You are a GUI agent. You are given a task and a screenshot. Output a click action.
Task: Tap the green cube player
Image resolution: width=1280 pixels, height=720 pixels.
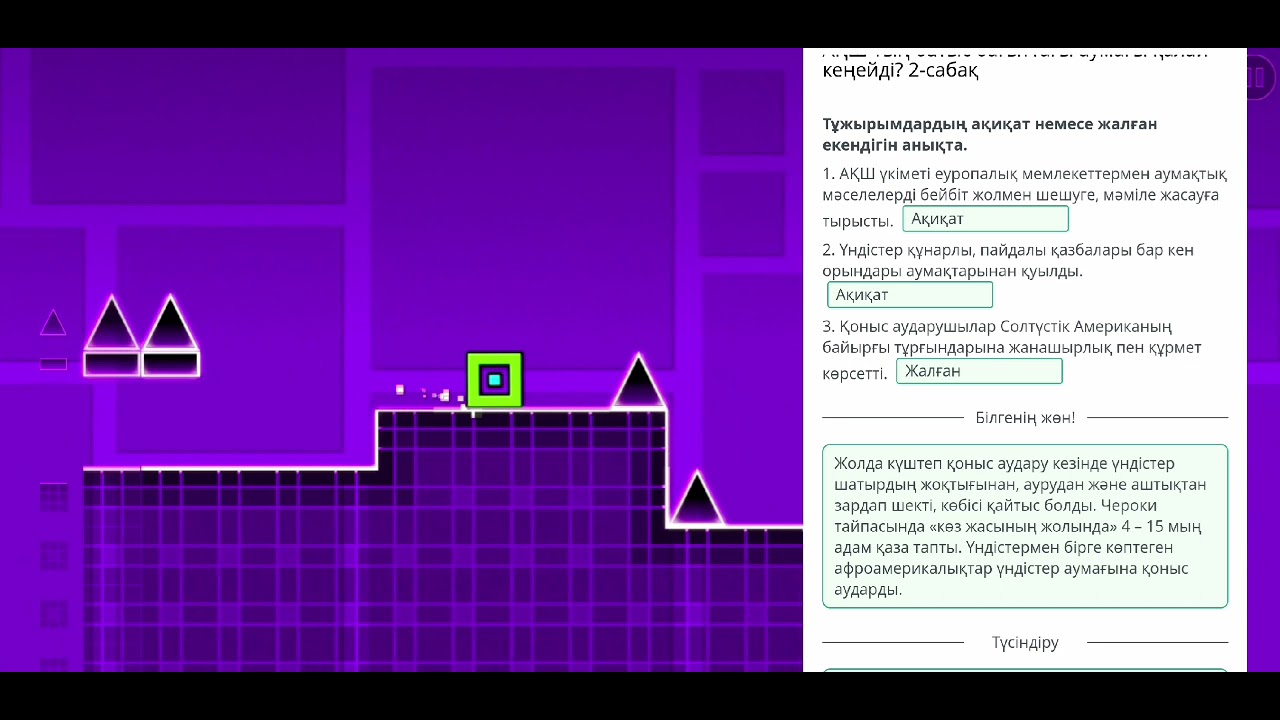[x=494, y=380]
